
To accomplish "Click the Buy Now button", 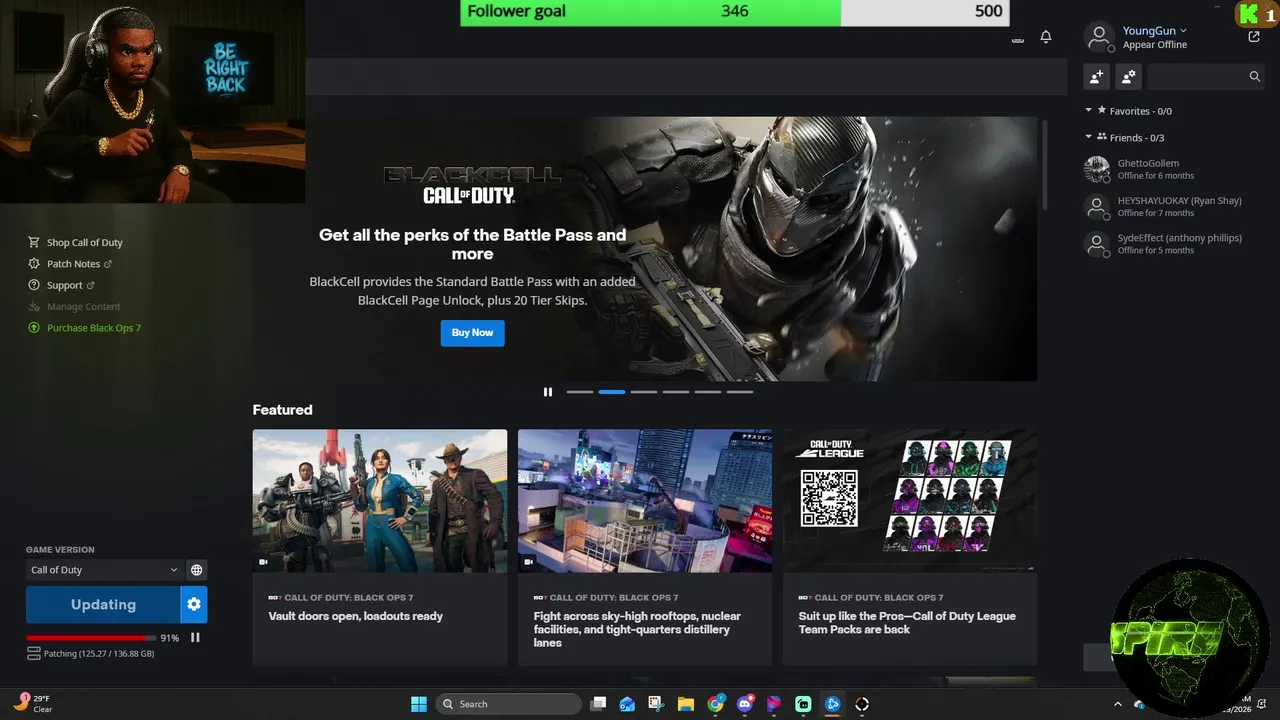I will click(x=472, y=333).
